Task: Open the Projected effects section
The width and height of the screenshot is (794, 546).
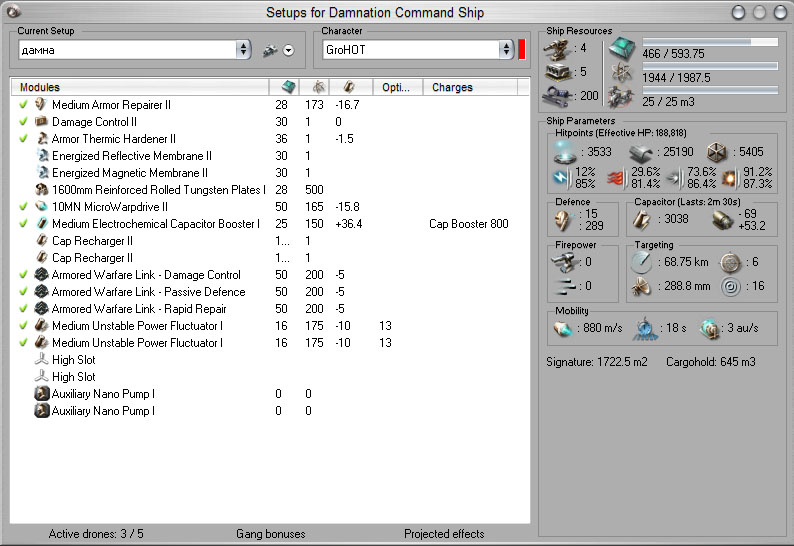Action: (444, 534)
